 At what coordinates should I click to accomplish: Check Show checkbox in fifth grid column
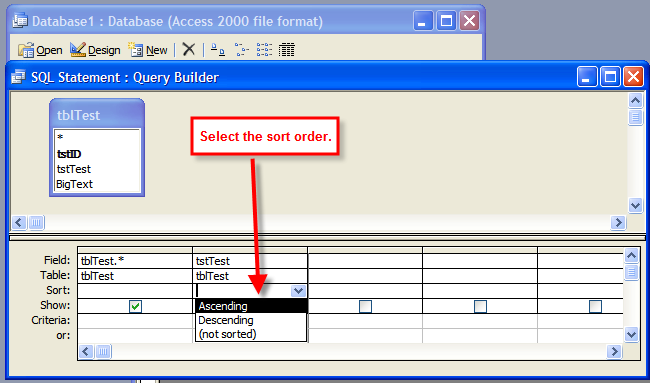[595, 306]
